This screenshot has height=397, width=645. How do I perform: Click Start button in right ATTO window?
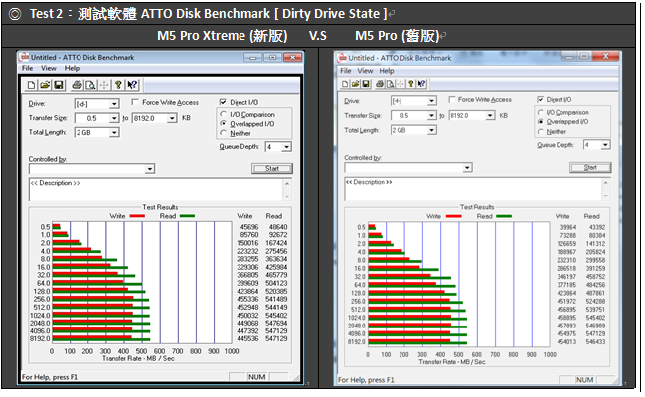coord(590,167)
